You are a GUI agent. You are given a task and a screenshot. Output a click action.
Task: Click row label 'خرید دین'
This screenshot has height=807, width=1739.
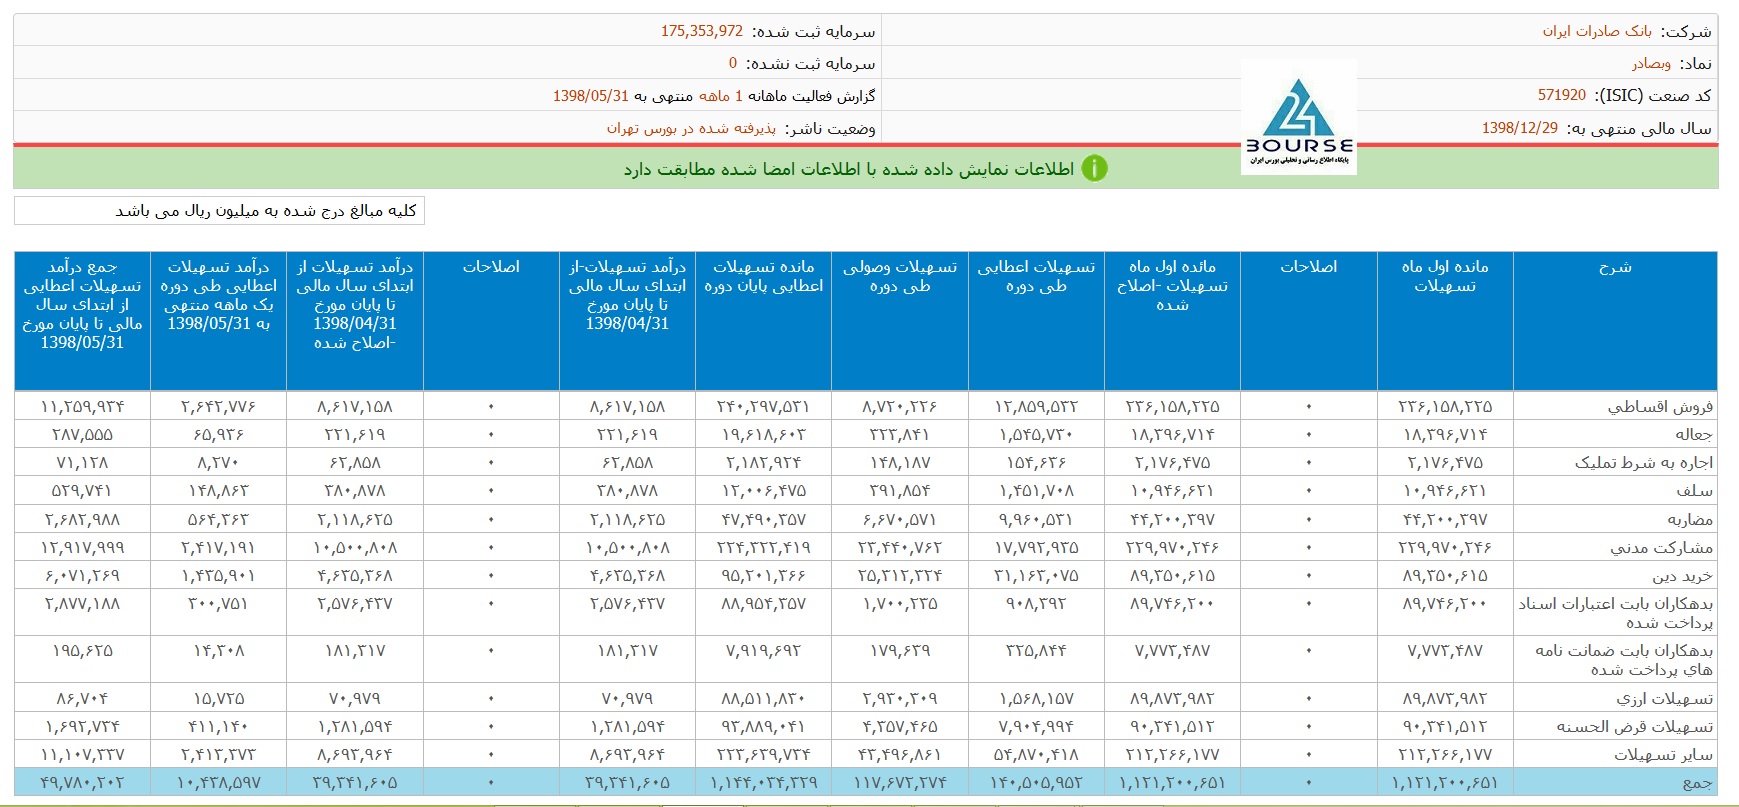tap(1682, 575)
